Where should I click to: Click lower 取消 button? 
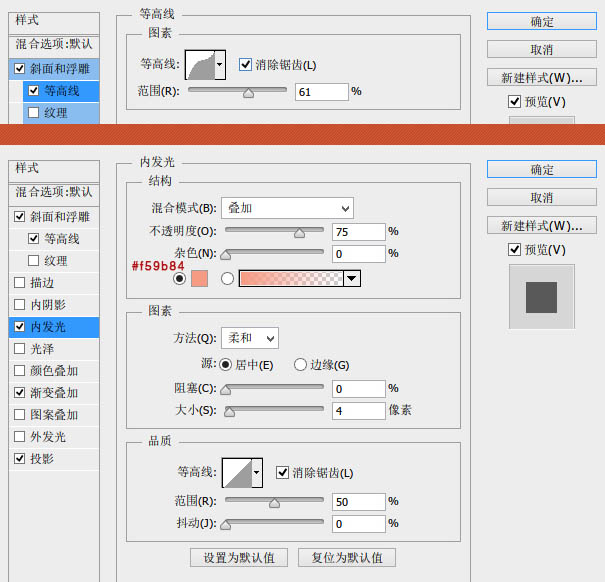542,198
